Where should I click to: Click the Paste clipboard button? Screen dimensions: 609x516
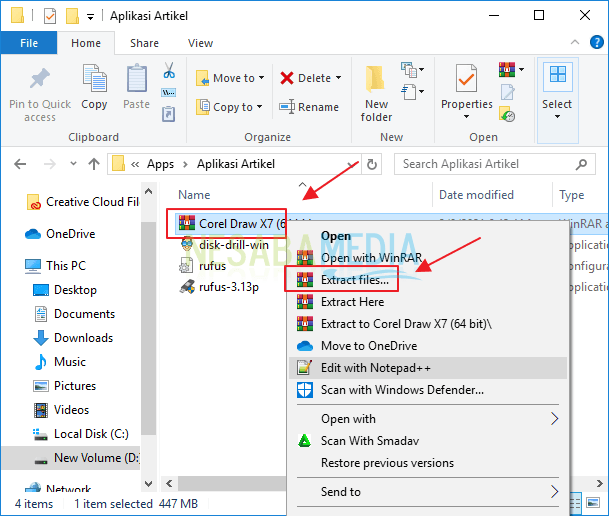[x=136, y=87]
